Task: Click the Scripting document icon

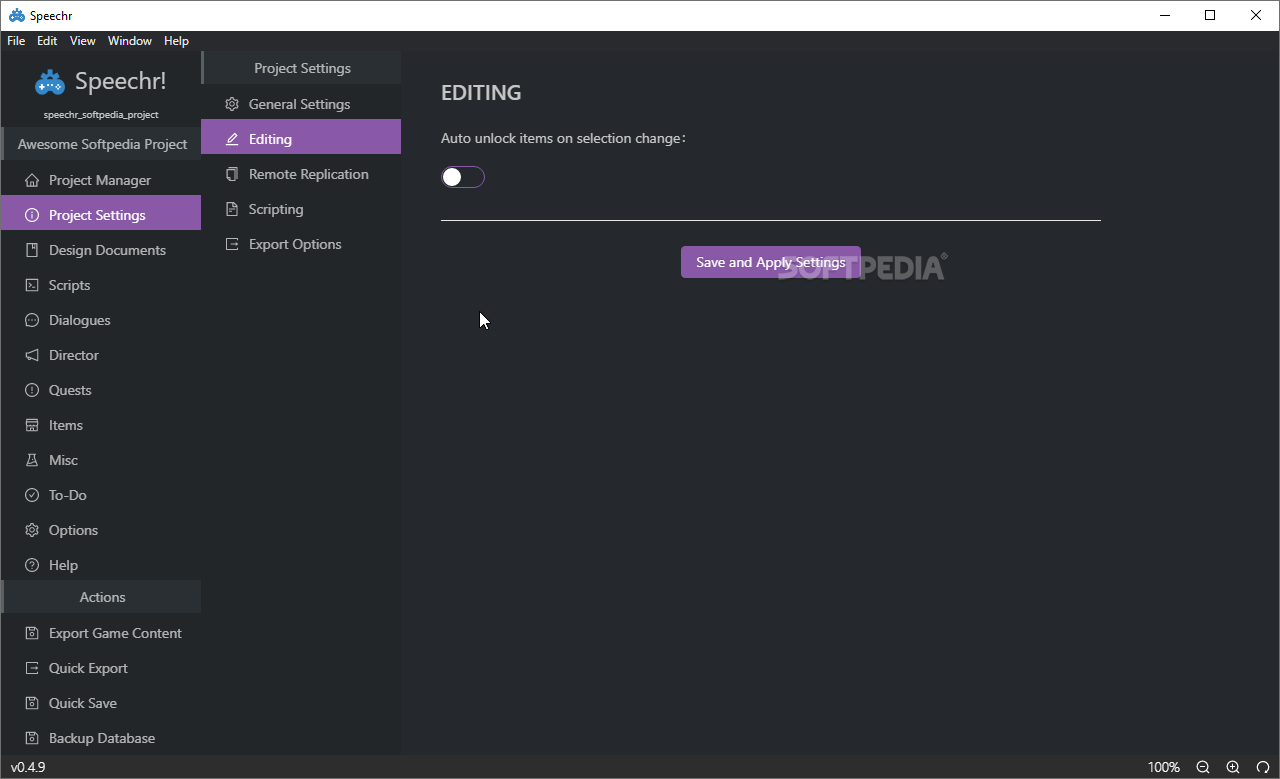Action: (232, 209)
